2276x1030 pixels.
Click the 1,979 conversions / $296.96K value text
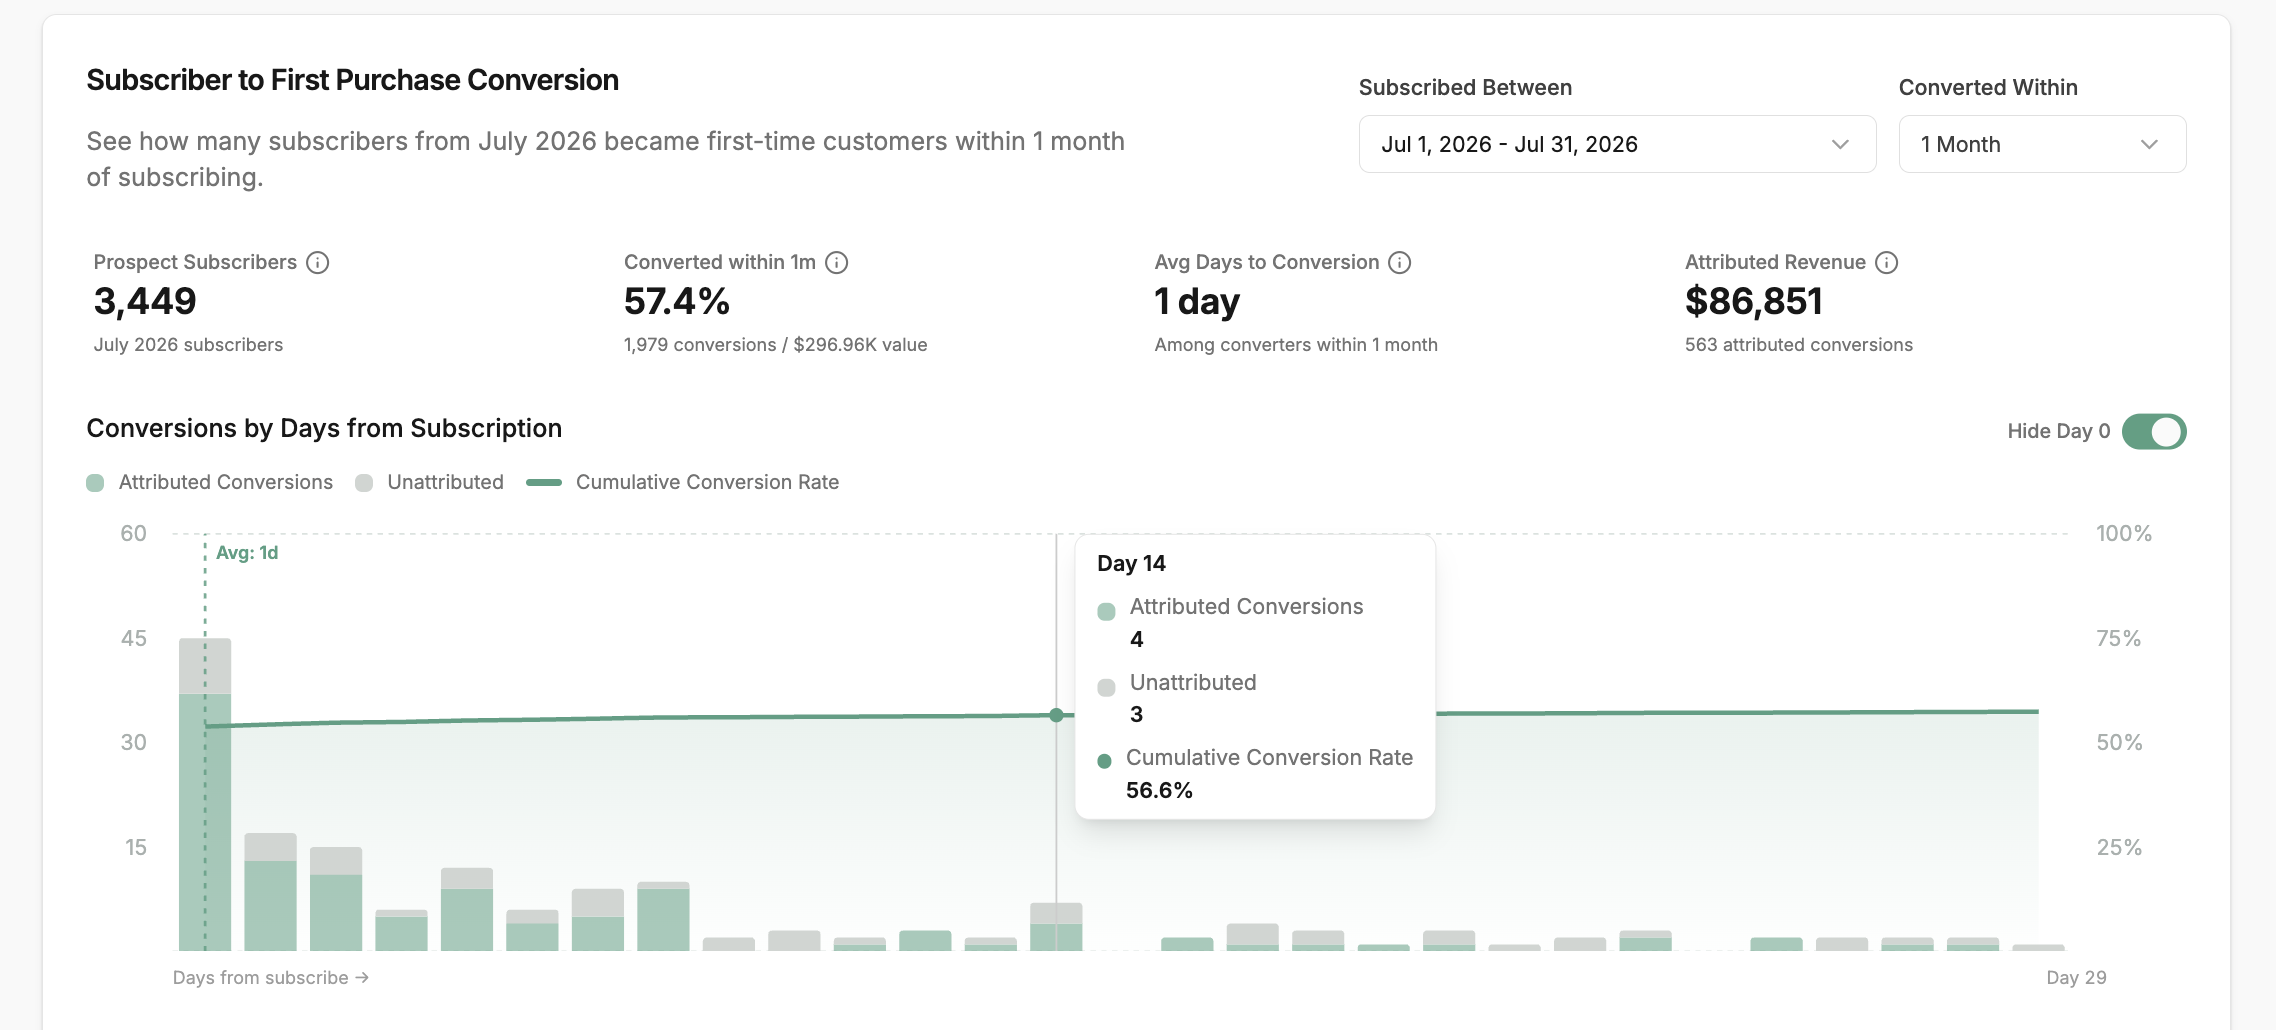tap(776, 345)
